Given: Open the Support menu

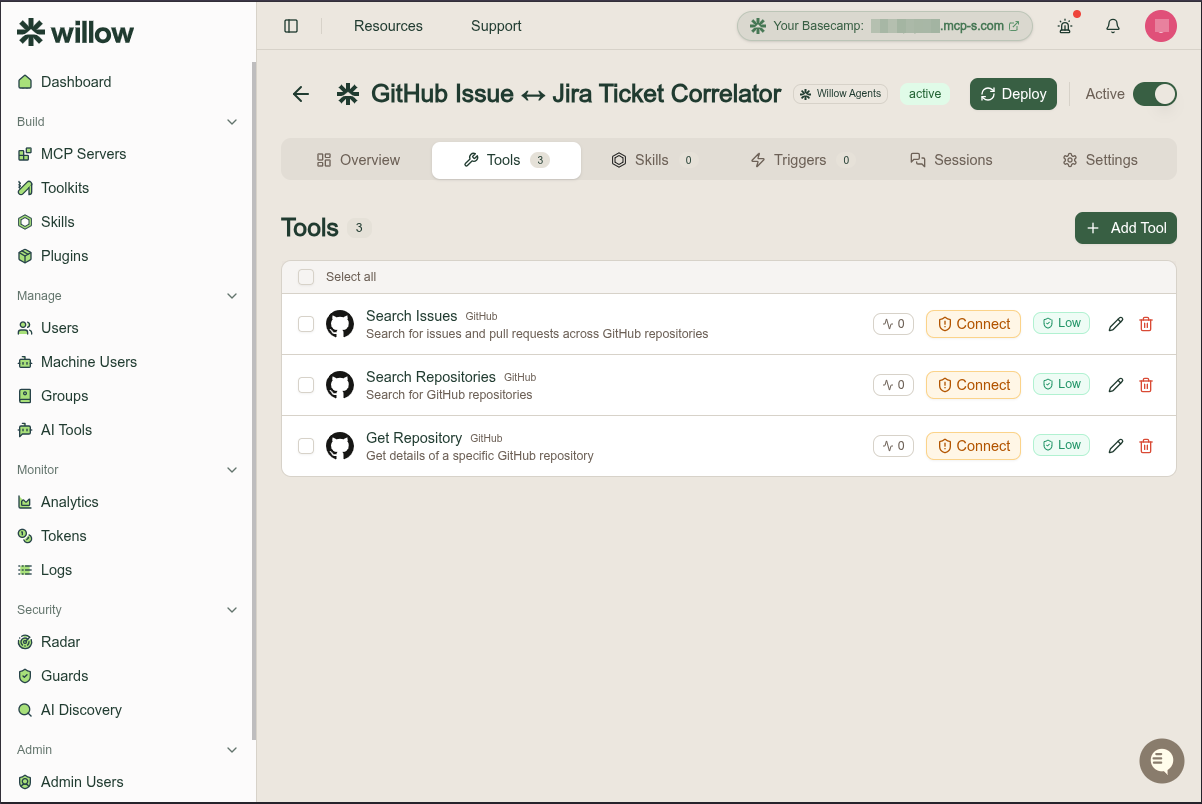Looking at the screenshot, I should tap(496, 26).
